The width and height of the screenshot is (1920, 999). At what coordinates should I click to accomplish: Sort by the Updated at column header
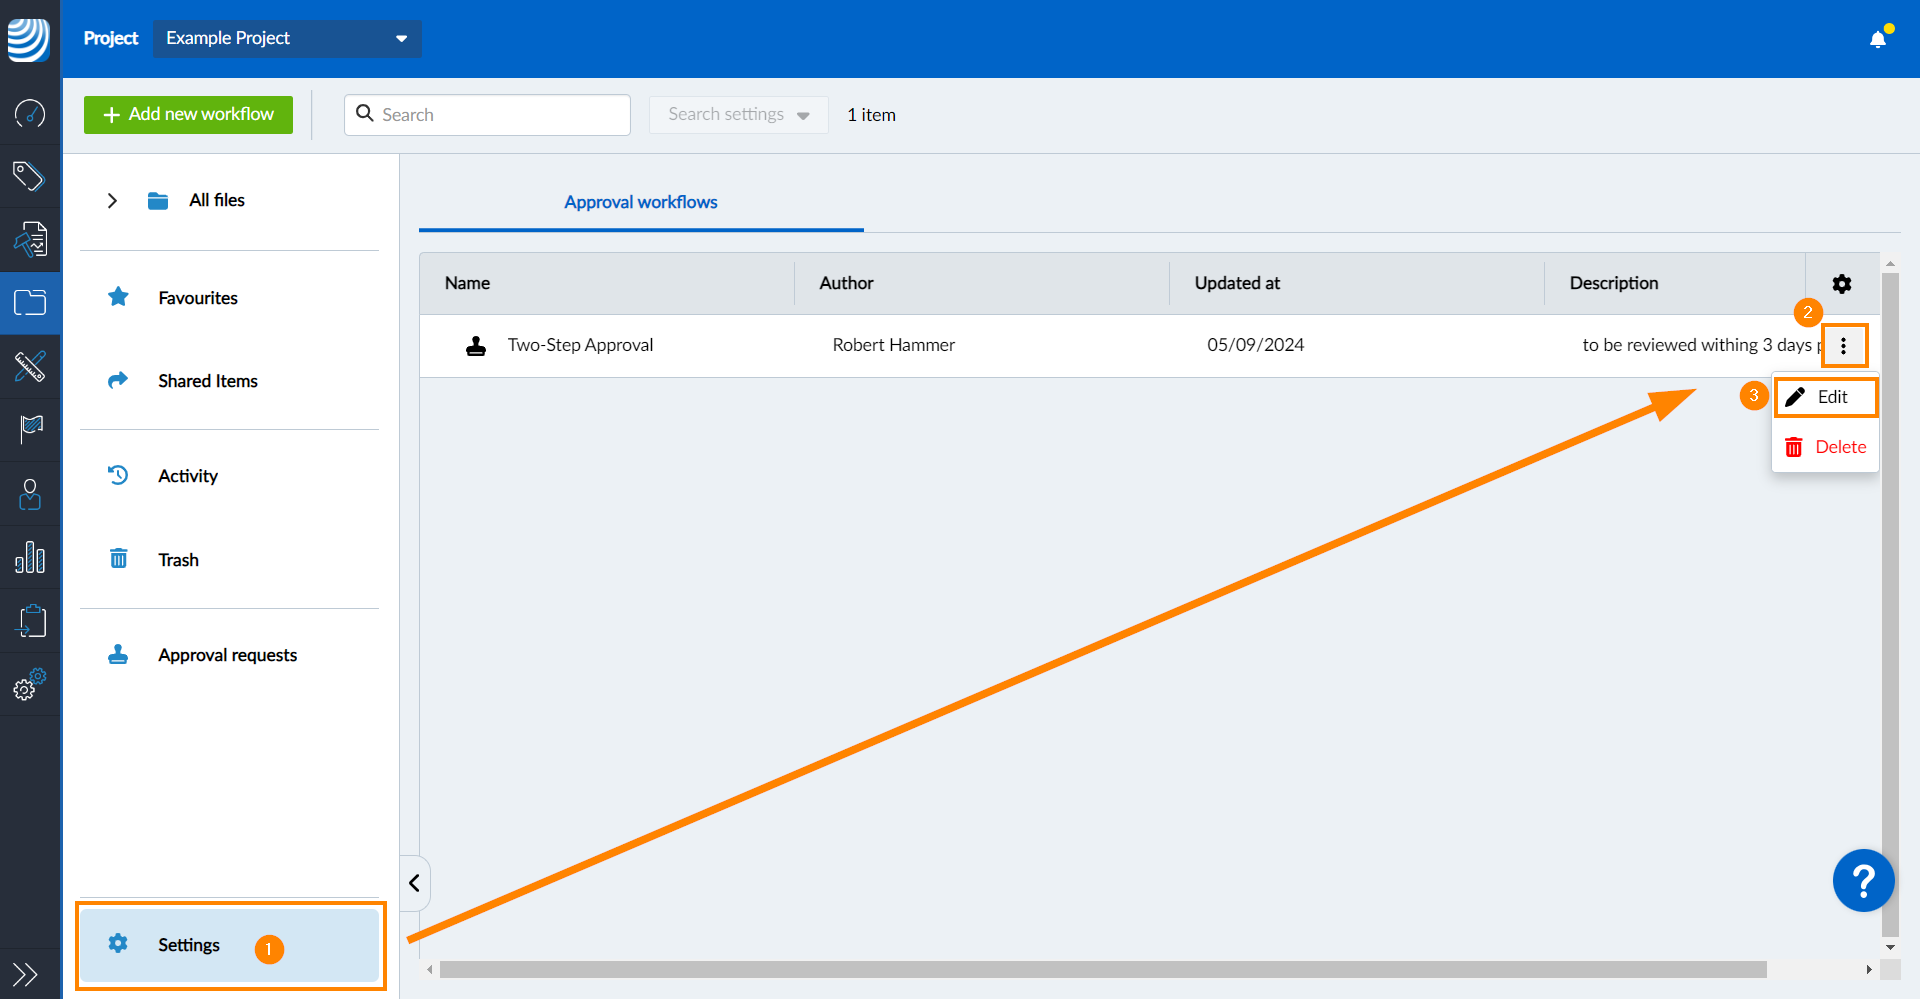[x=1237, y=283]
